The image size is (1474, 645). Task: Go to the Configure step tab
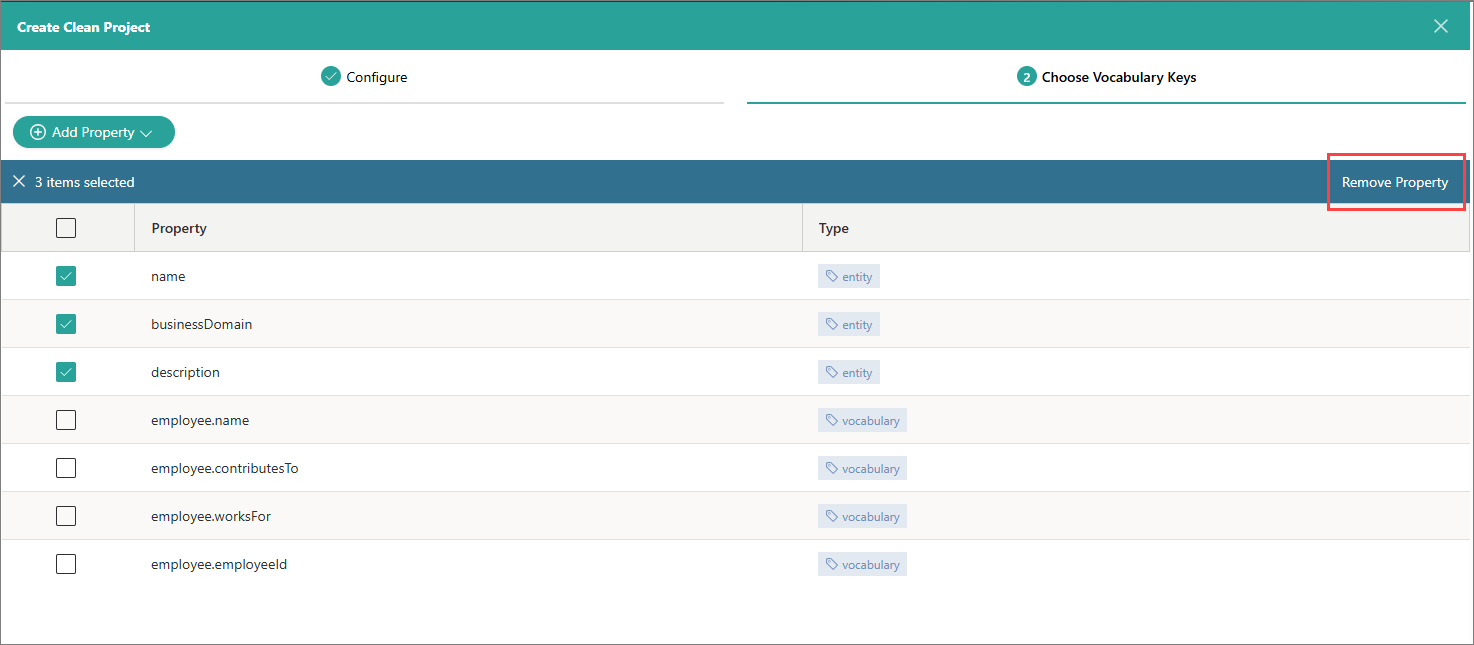(365, 77)
